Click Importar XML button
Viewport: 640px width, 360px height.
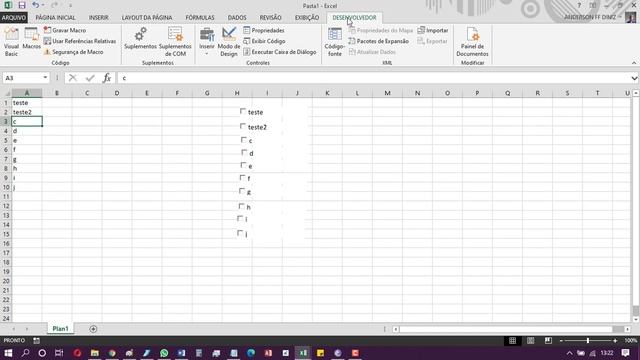[433, 30]
